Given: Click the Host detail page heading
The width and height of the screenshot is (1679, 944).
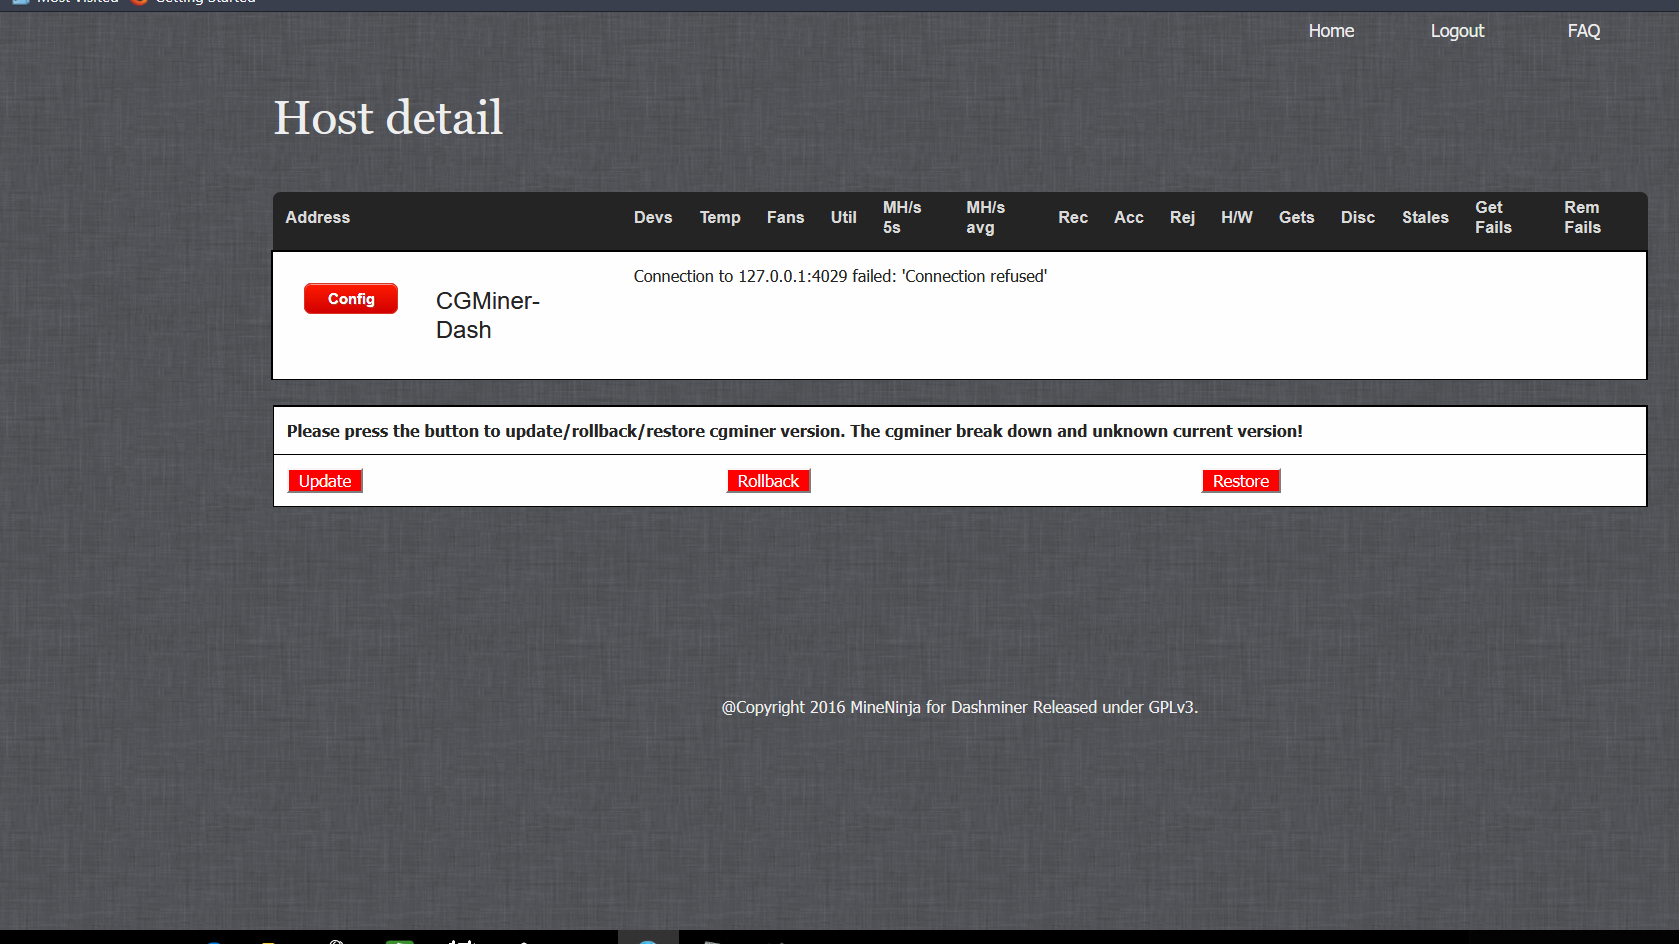Looking at the screenshot, I should pos(388,118).
